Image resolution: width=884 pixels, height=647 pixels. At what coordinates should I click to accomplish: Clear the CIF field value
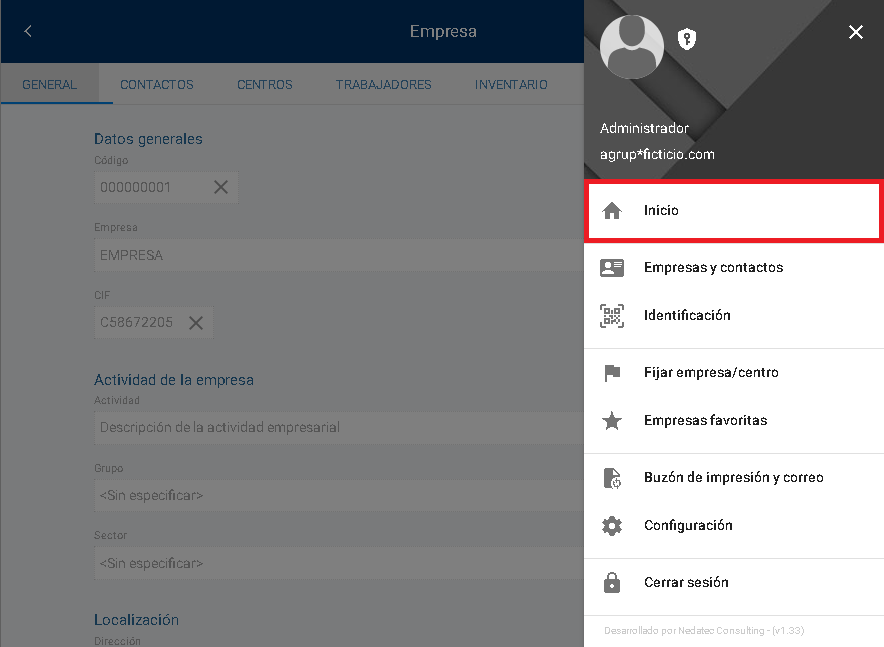tap(196, 323)
